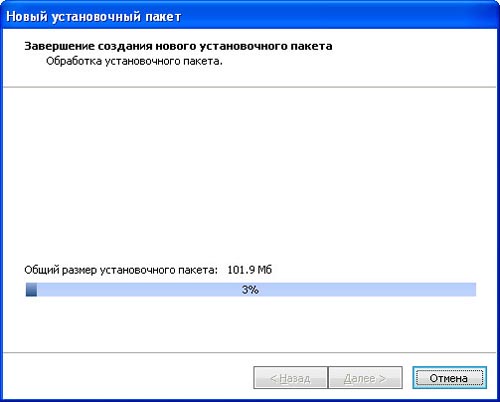Click the Отмена button

pyautogui.click(x=449, y=378)
